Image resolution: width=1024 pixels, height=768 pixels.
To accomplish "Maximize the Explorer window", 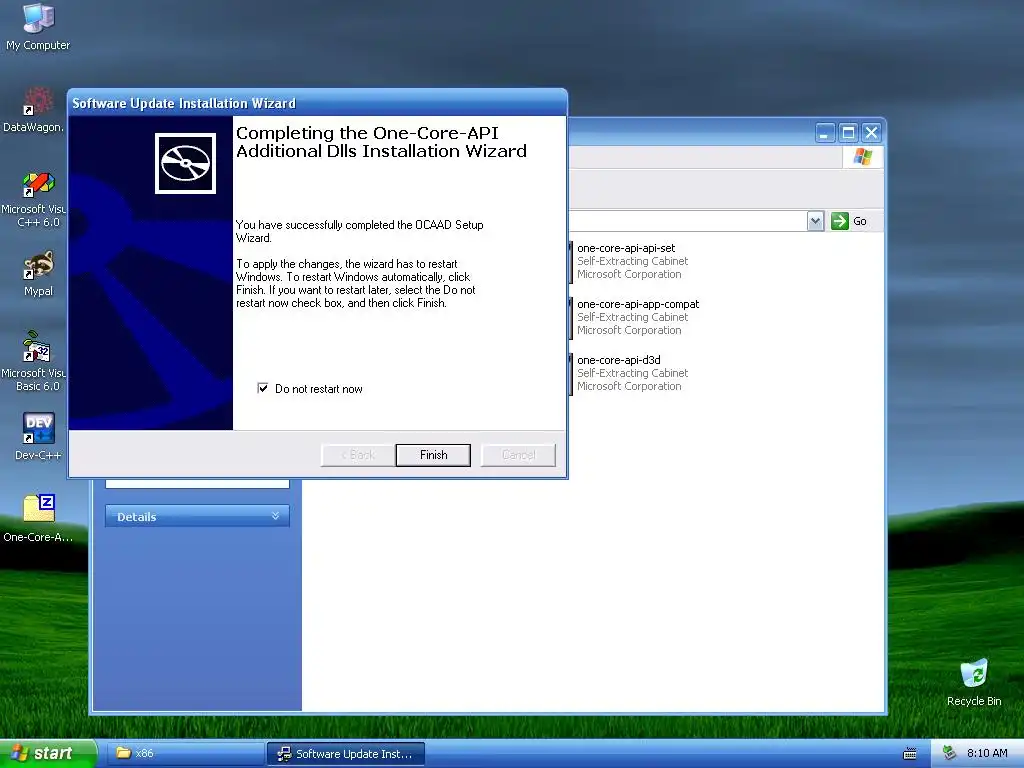I will tap(848, 133).
